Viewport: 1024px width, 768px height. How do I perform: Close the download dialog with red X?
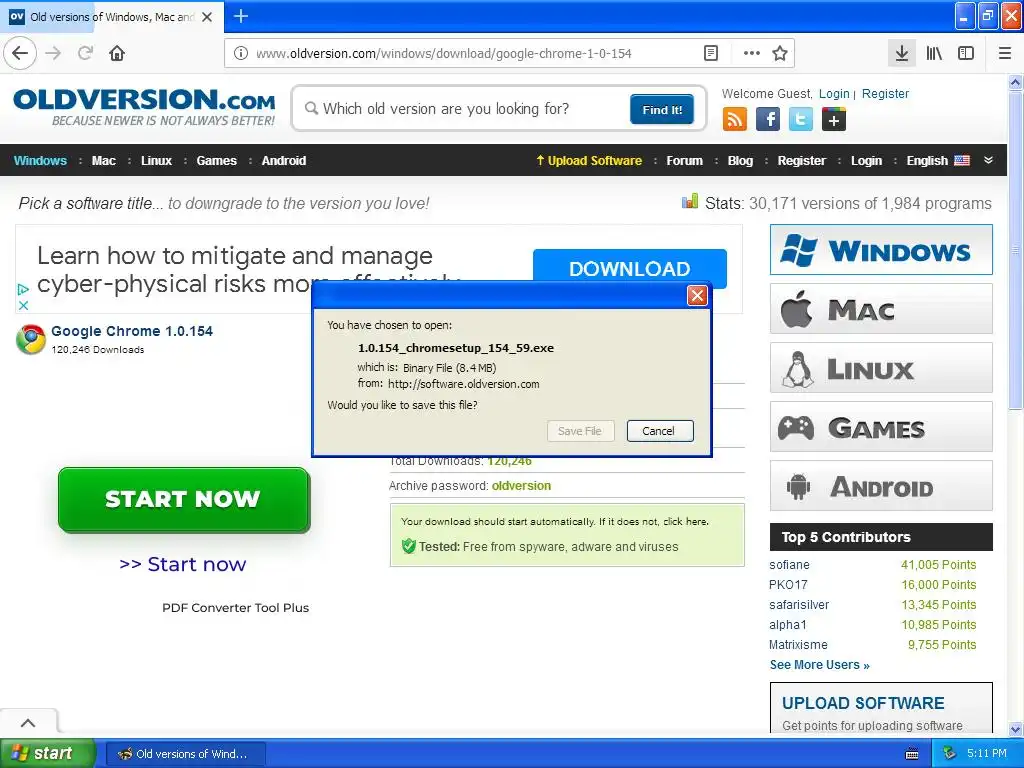[x=697, y=296]
